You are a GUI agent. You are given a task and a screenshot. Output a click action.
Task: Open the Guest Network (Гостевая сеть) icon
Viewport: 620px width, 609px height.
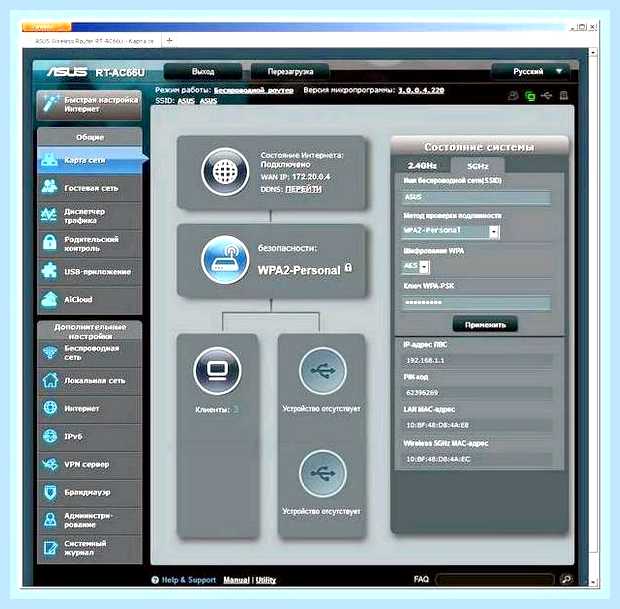click(50, 188)
